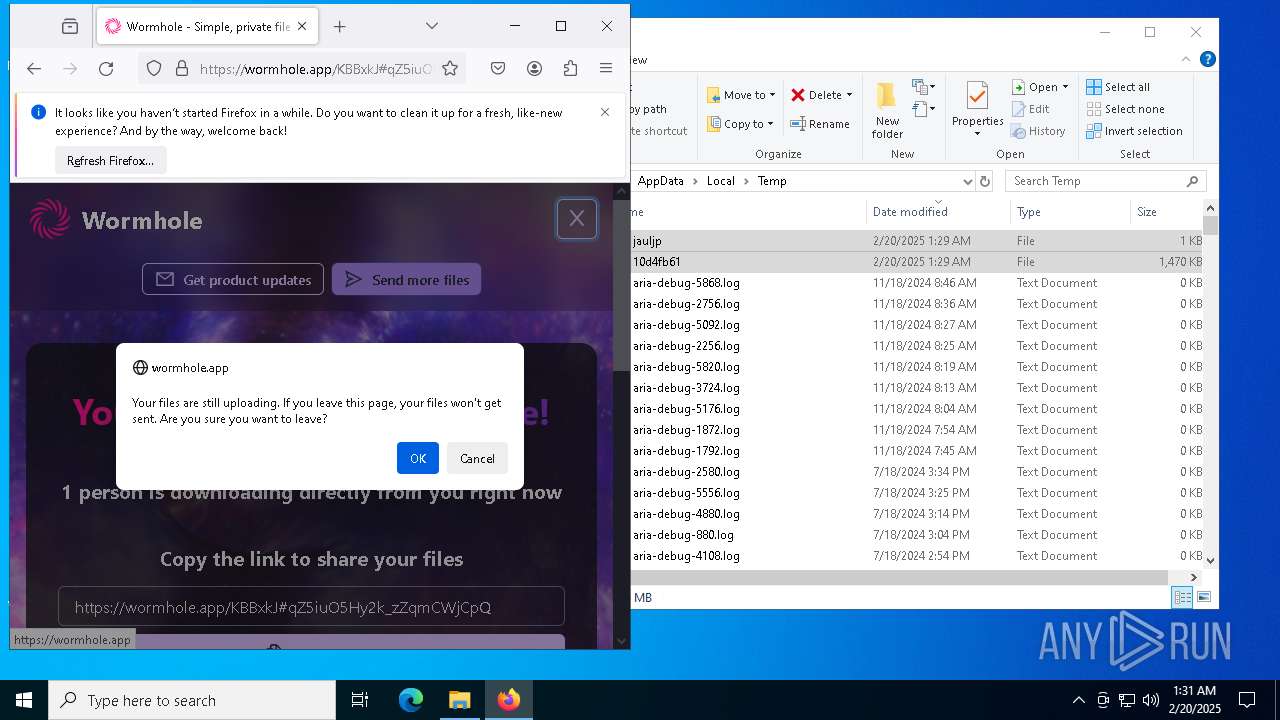Open Firefox account menu

(x=534, y=68)
